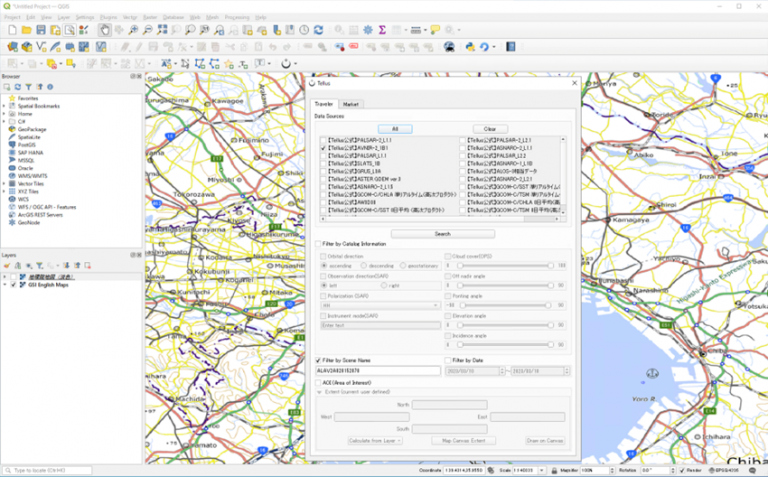Click the Refresh map icon

(x=318, y=30)
